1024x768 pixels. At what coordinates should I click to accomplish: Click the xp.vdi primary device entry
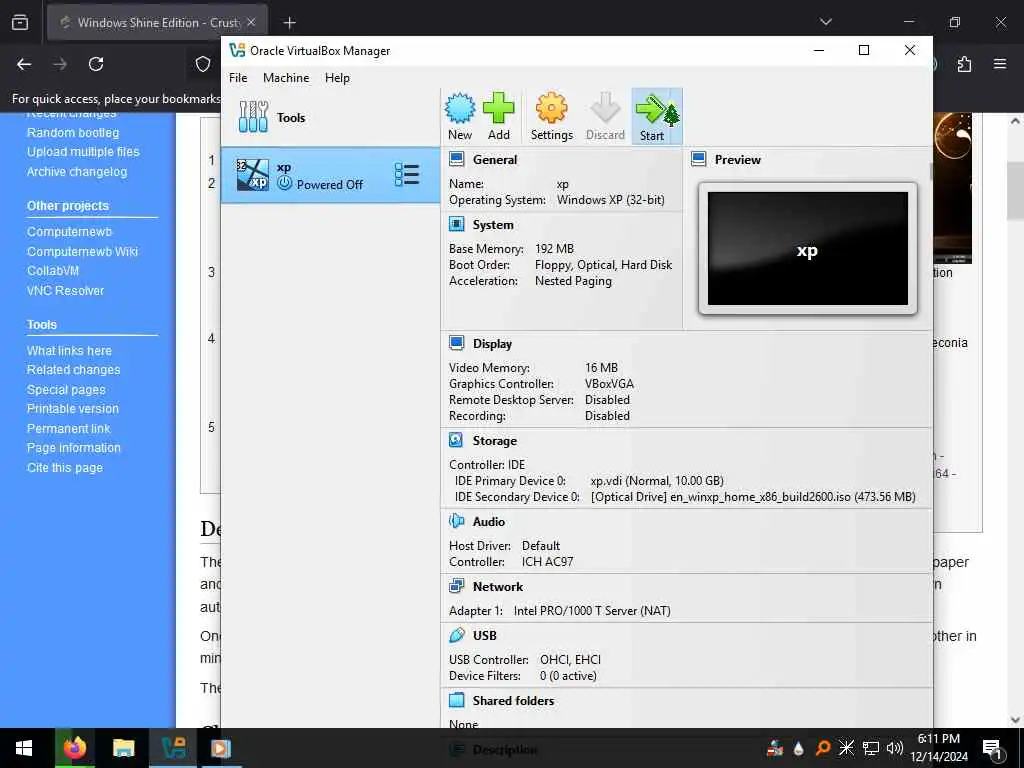[657, 481]
